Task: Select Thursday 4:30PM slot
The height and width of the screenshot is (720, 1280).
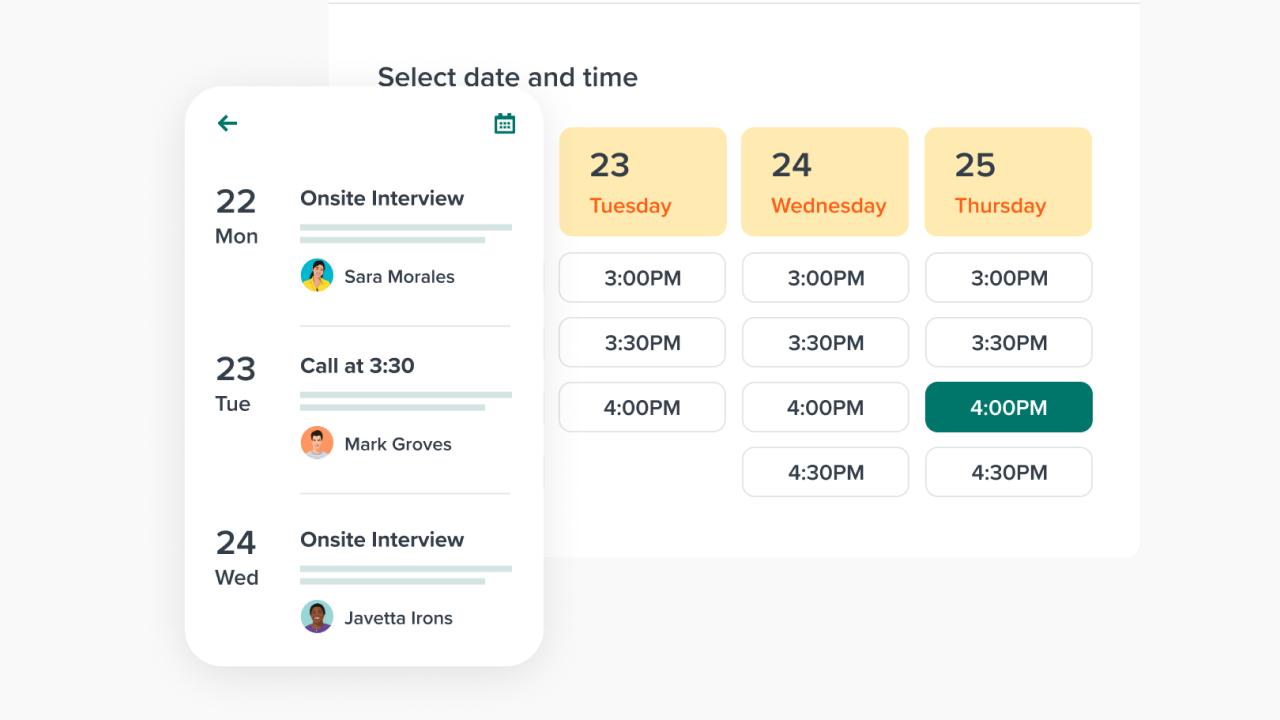Action: [x=1008, y=472]
